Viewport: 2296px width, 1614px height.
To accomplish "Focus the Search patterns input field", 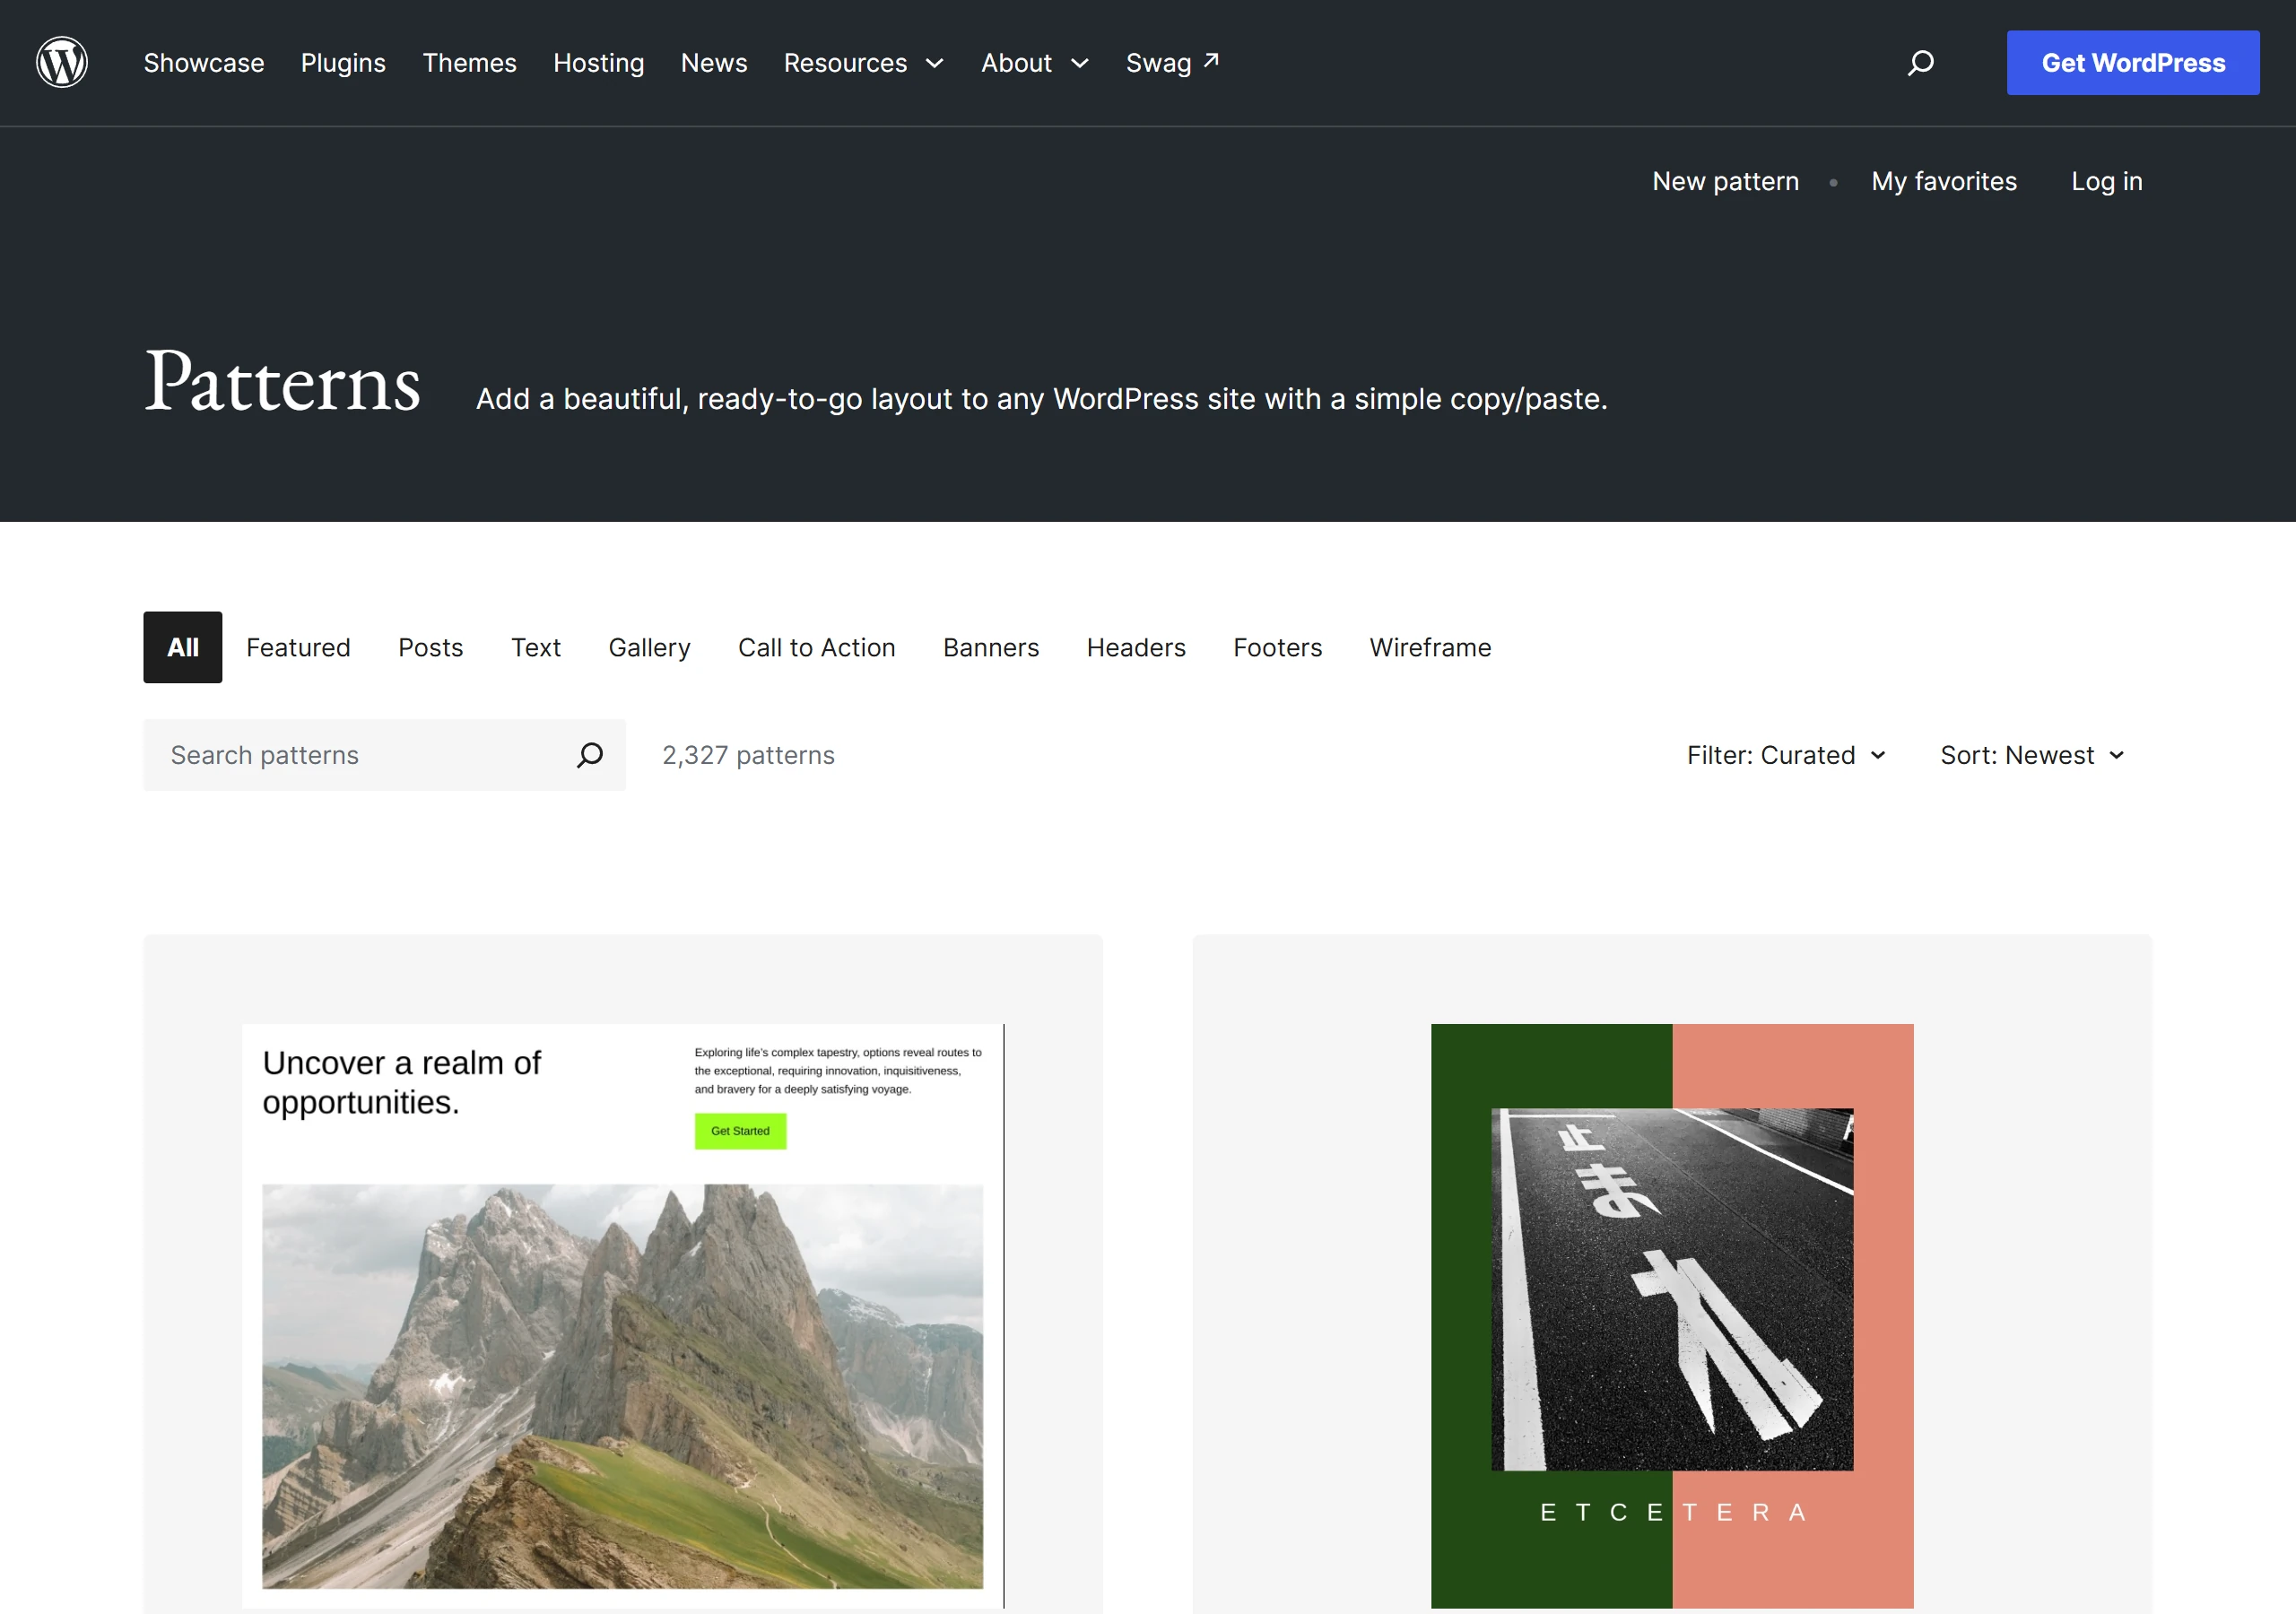I will coord(384,755).
